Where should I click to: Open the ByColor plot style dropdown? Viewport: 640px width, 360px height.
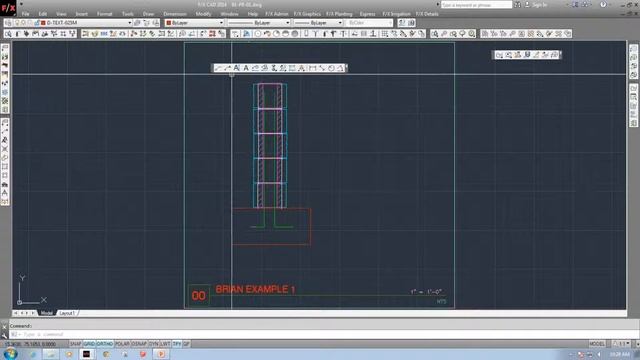[369, 23]
